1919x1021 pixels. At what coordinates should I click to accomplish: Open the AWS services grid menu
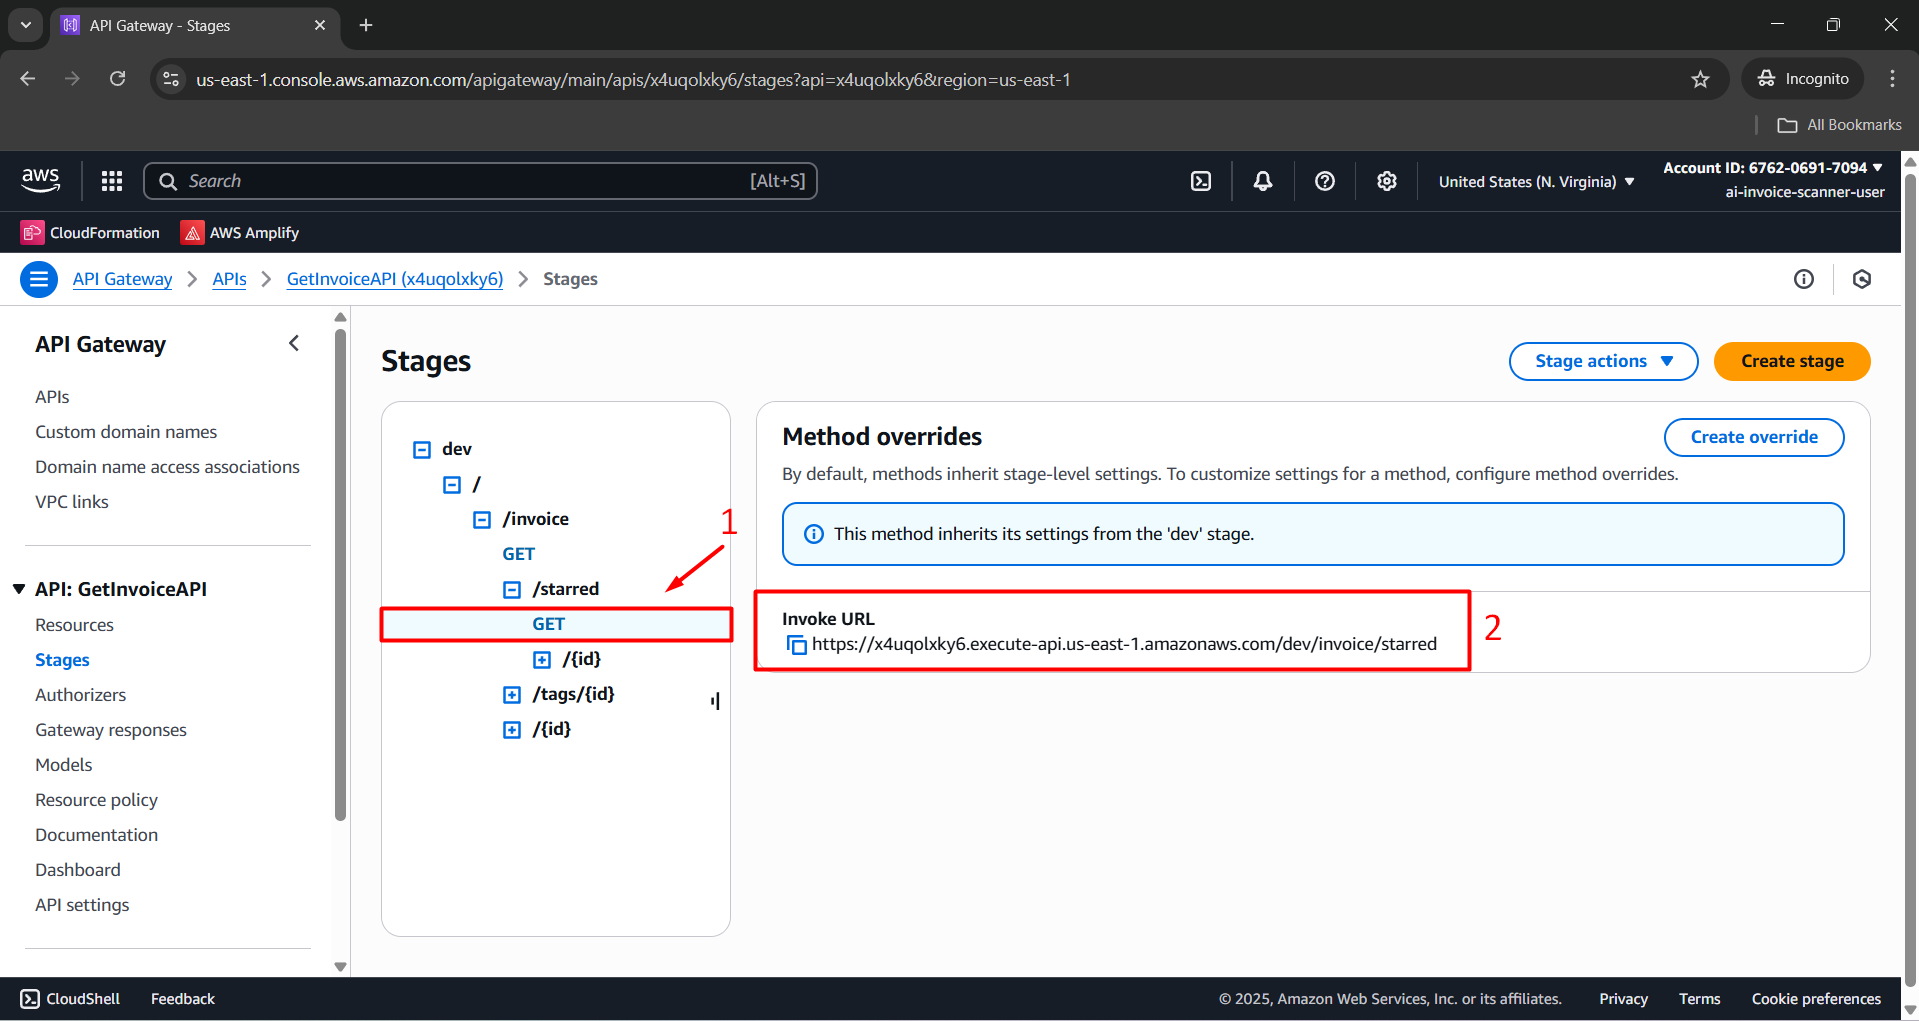(x=112, y=181)
